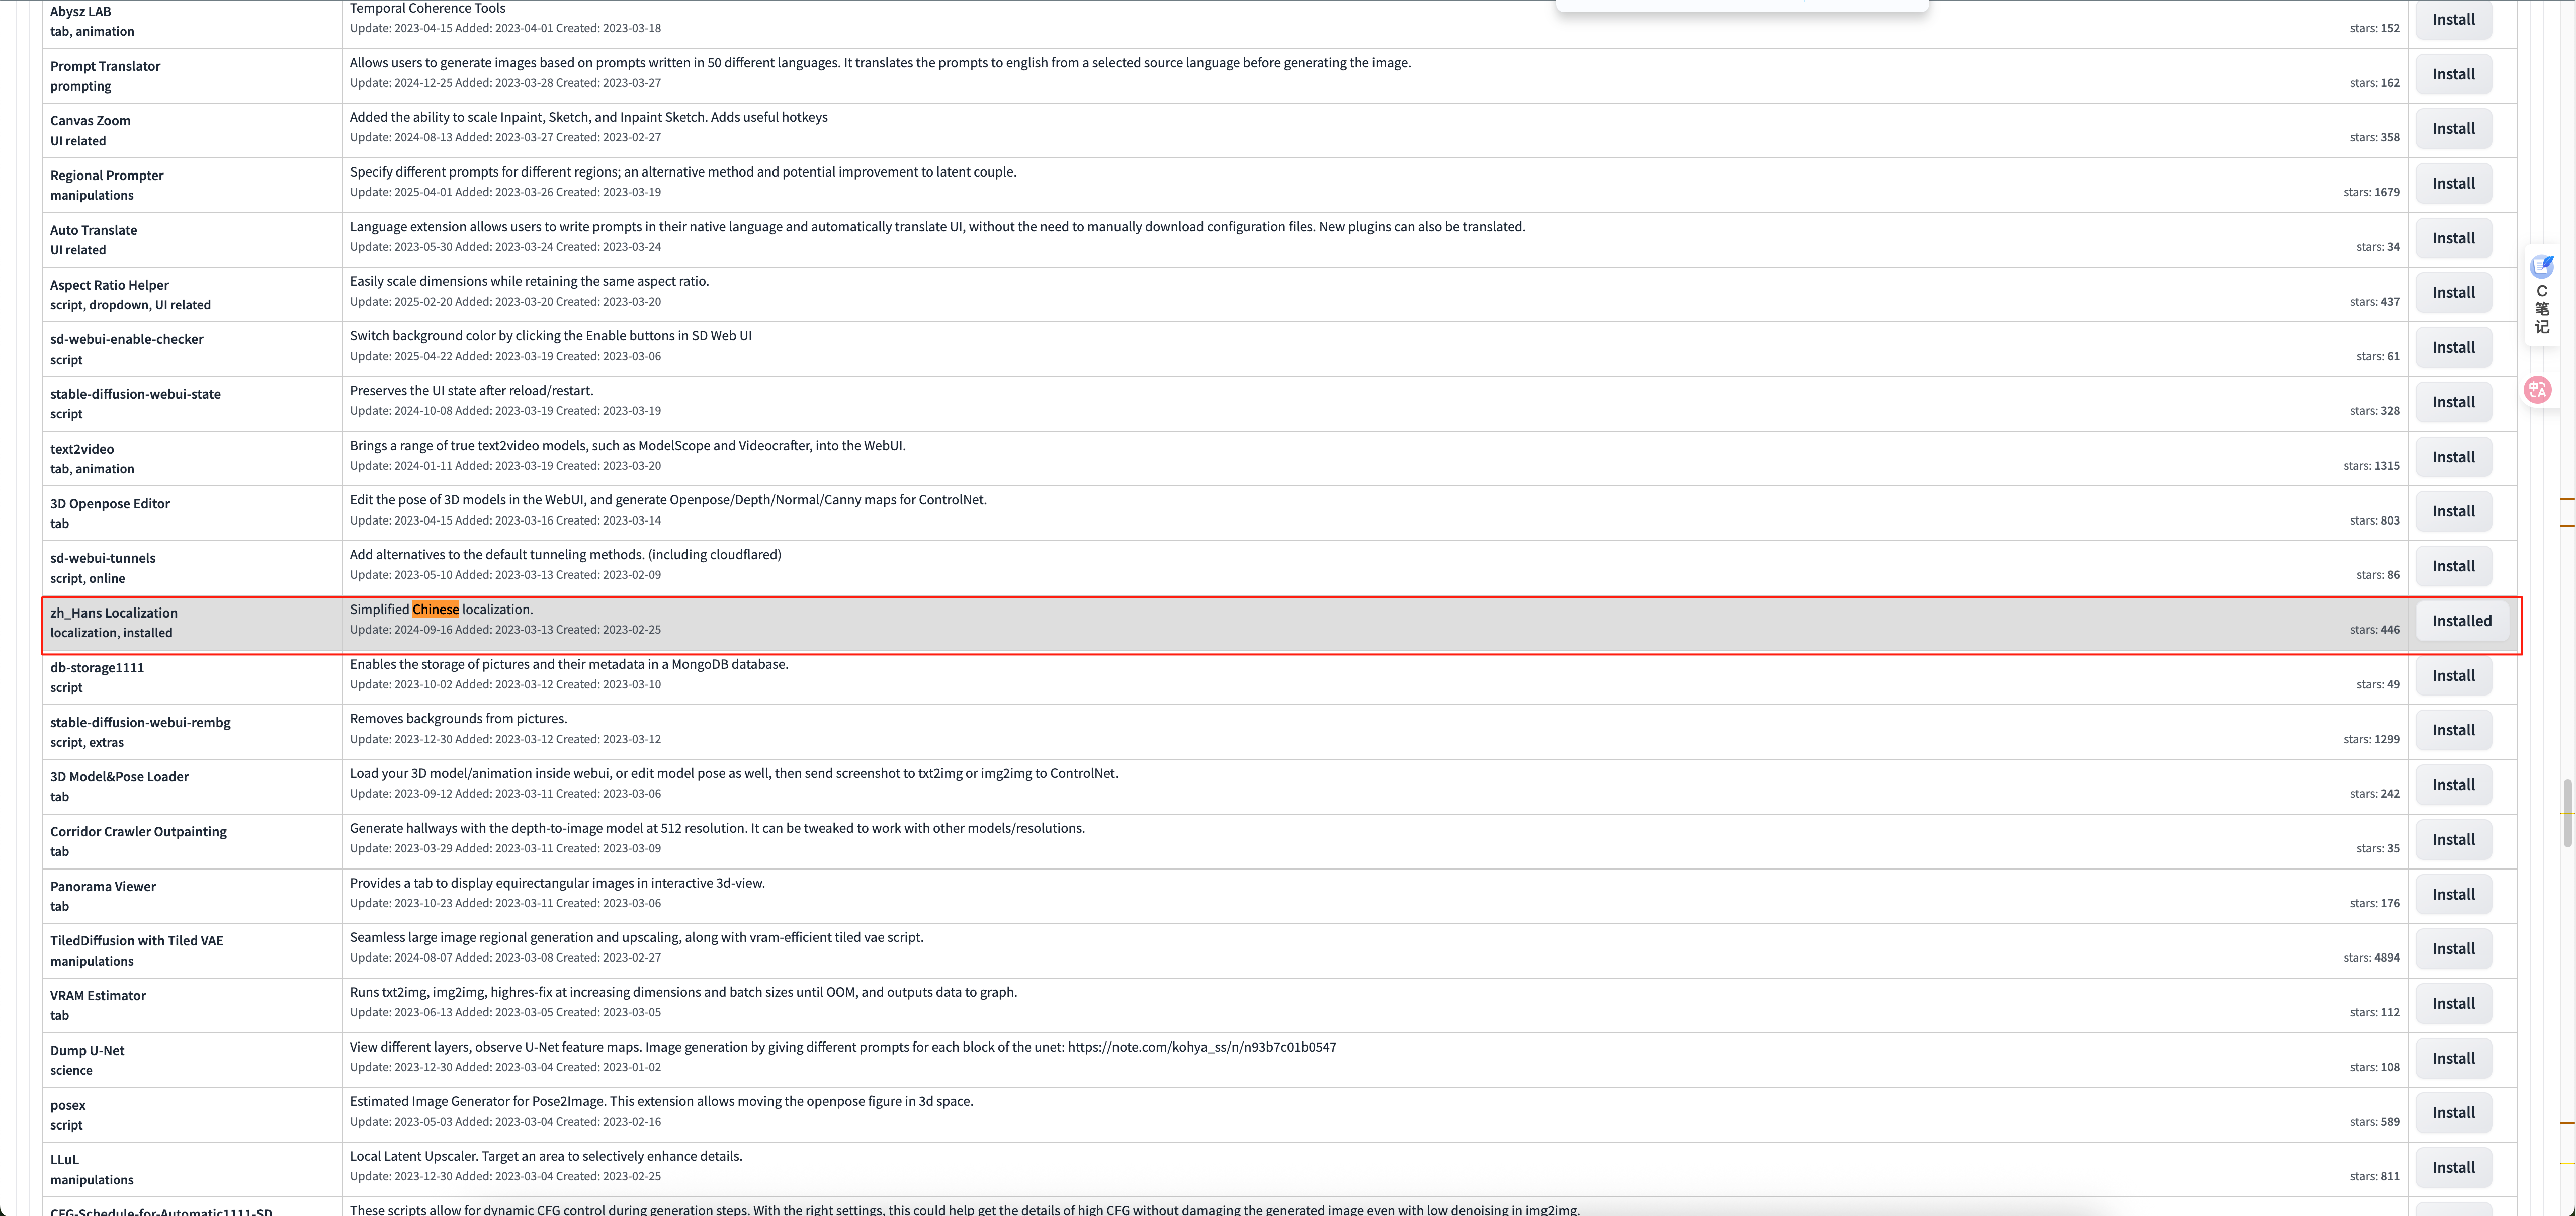Open the Aspect Ratio Helper extension link
Viewport: 2576px width, 1216px height.
tap(109, 285)
